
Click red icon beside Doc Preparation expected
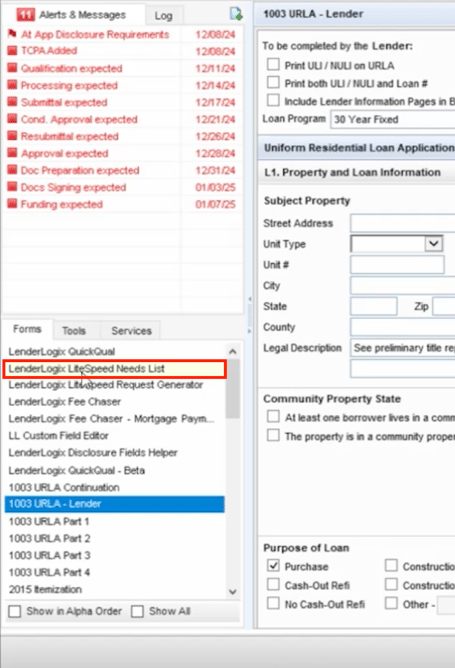12,170
